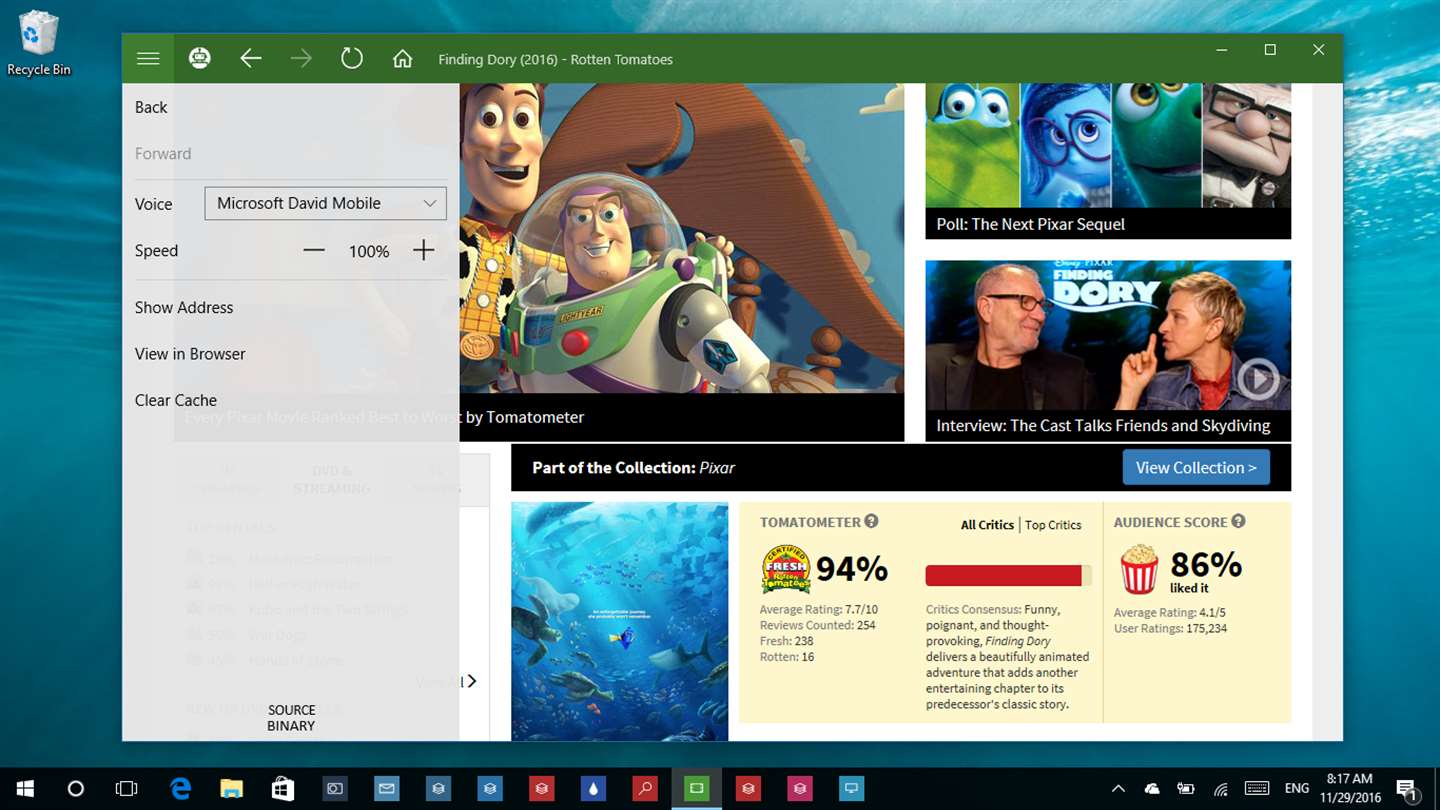Click the Certified Fresh badge icon
Image resolution: width=1440 pixels, height=810 pixels.
click(786, 570)
